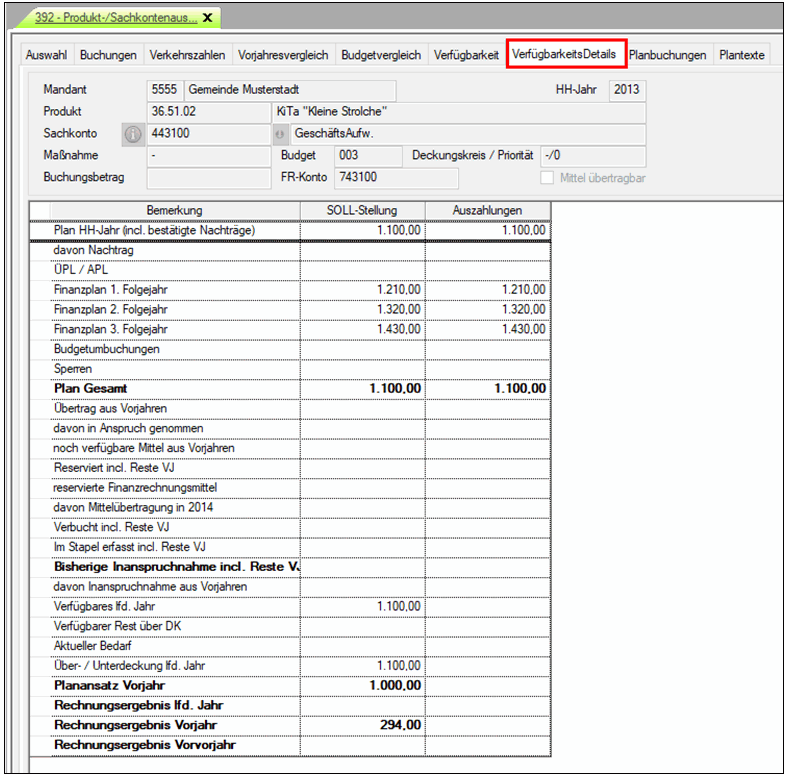Click the SOLL-Stellung column header
The image size is (785, 775).
[362, 210]
